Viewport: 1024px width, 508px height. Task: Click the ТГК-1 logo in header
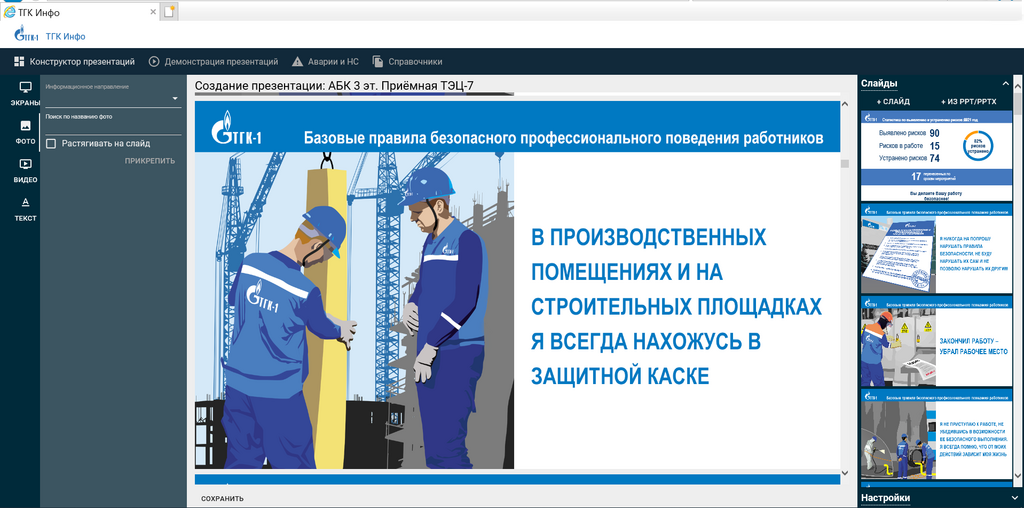(x=27, y=35)
